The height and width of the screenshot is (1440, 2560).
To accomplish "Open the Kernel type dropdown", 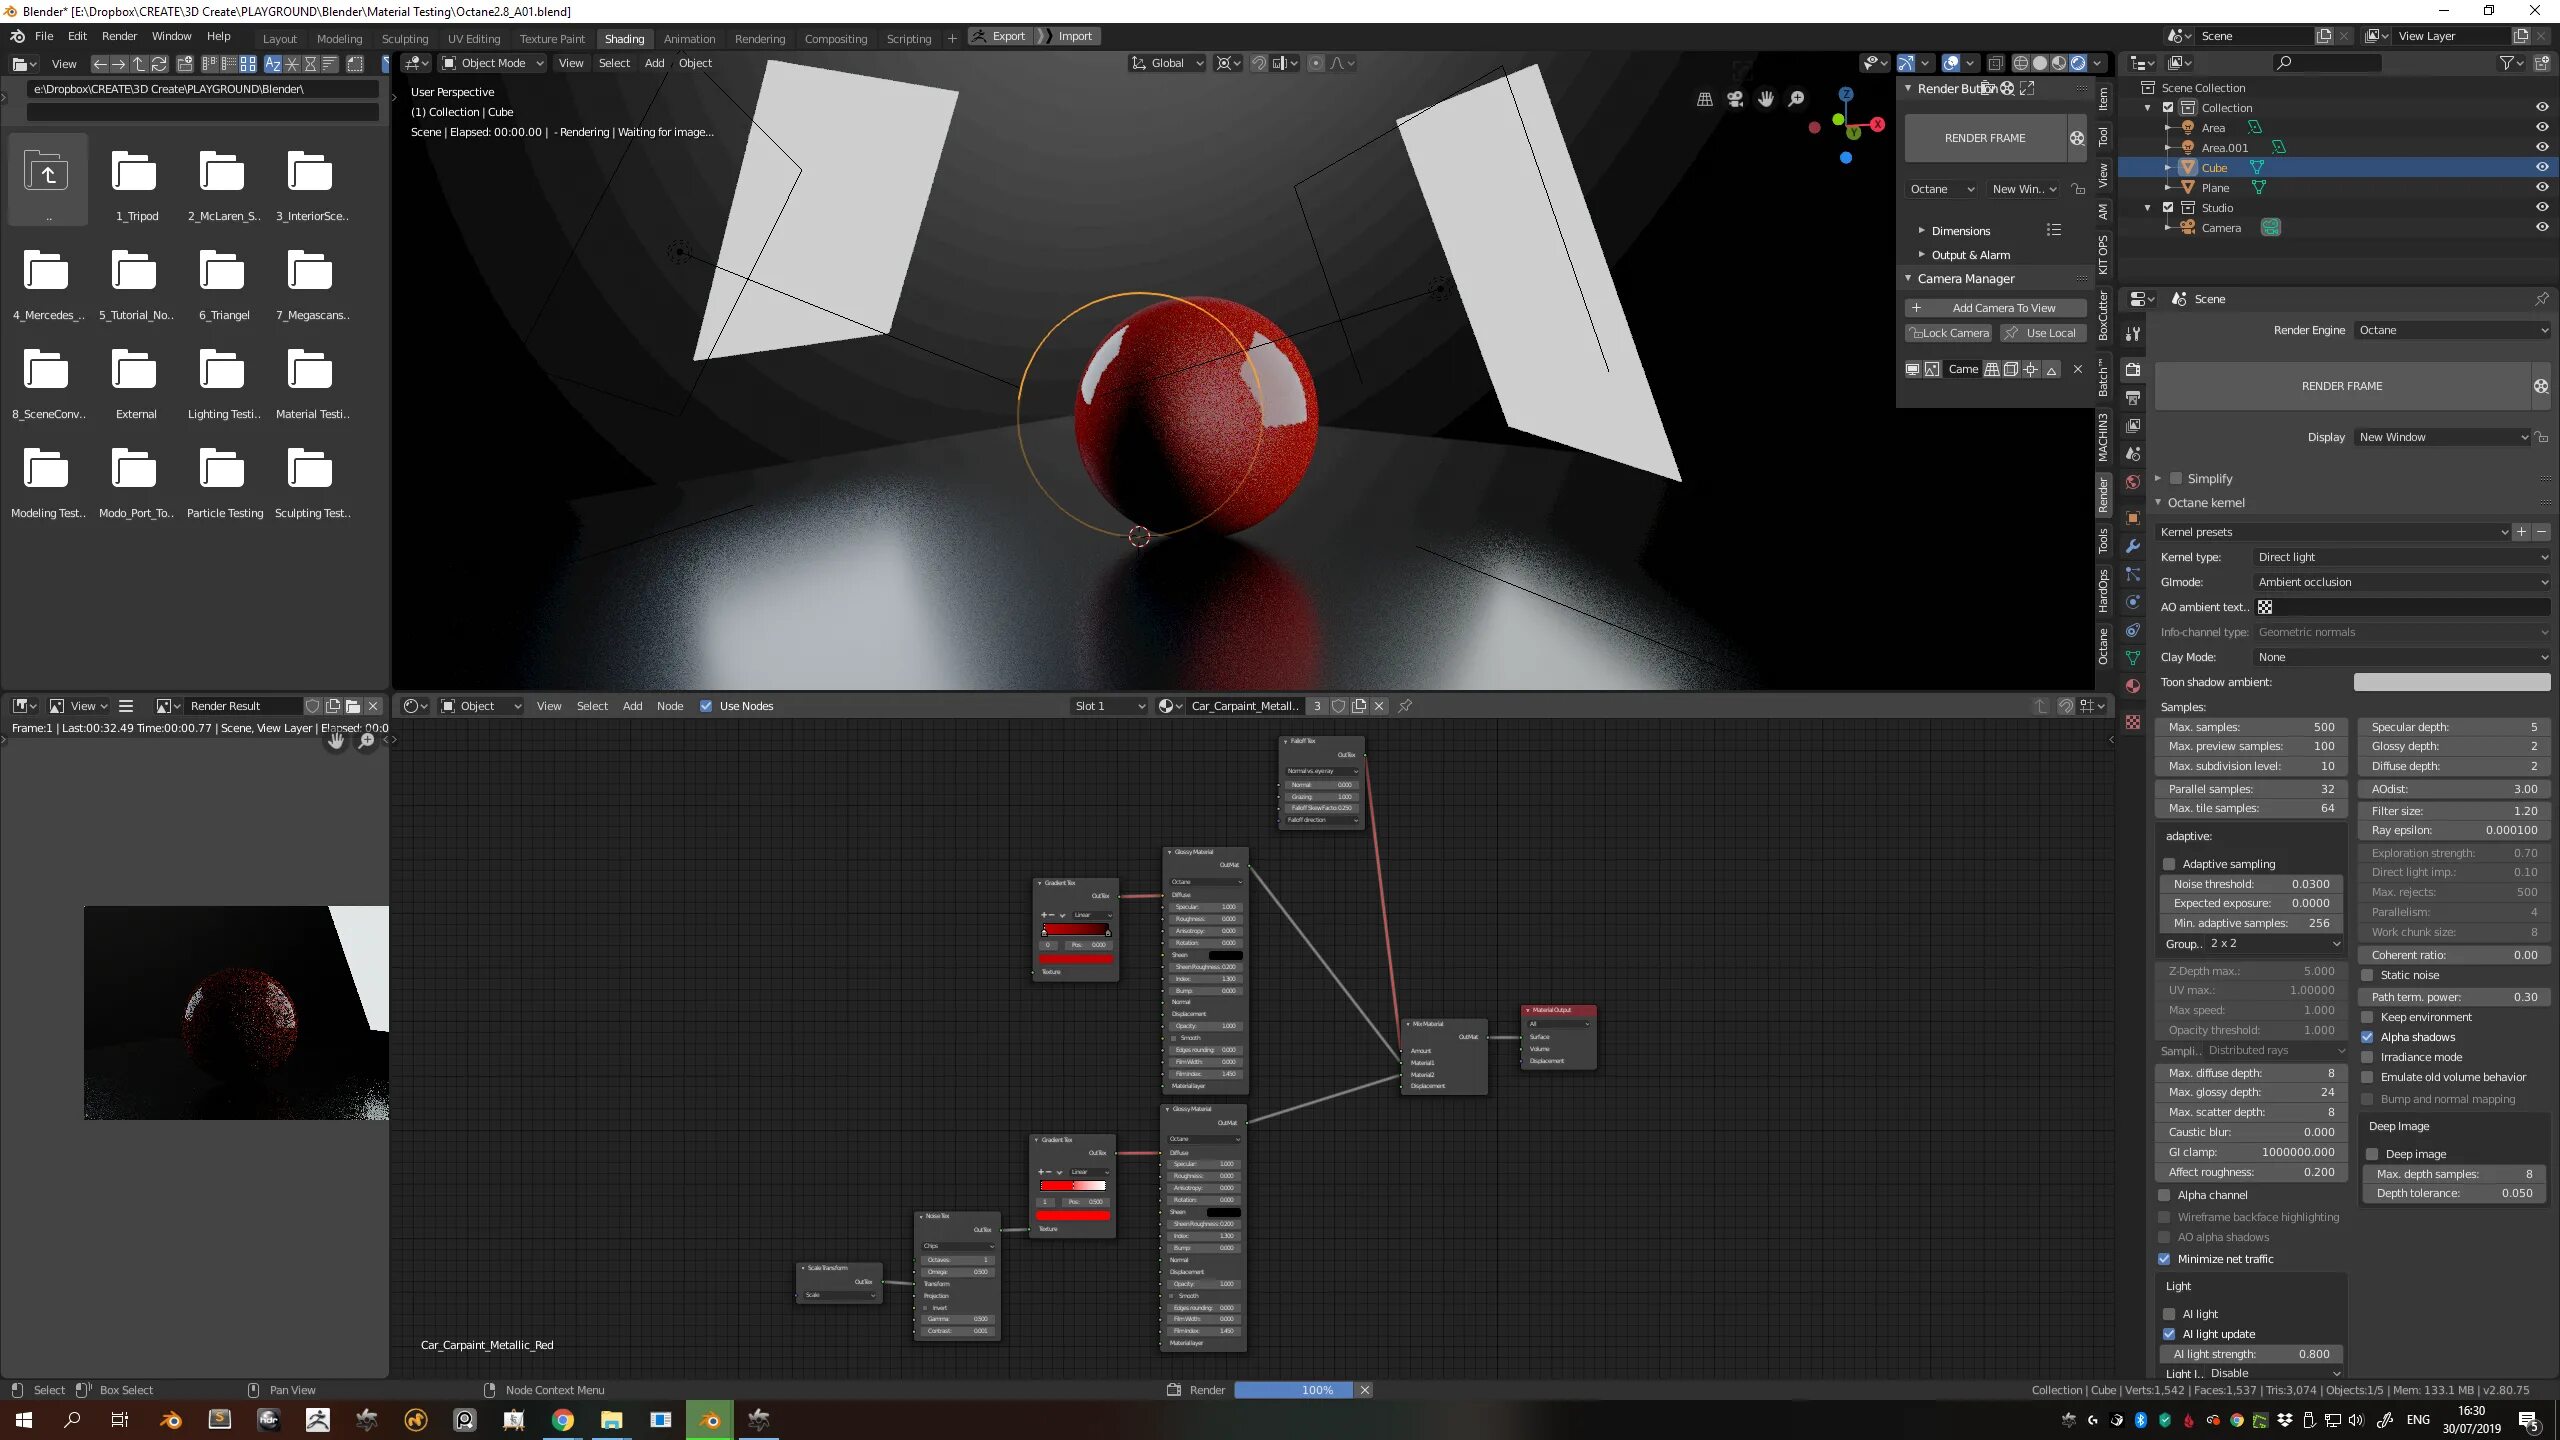I will [2401, 557].
